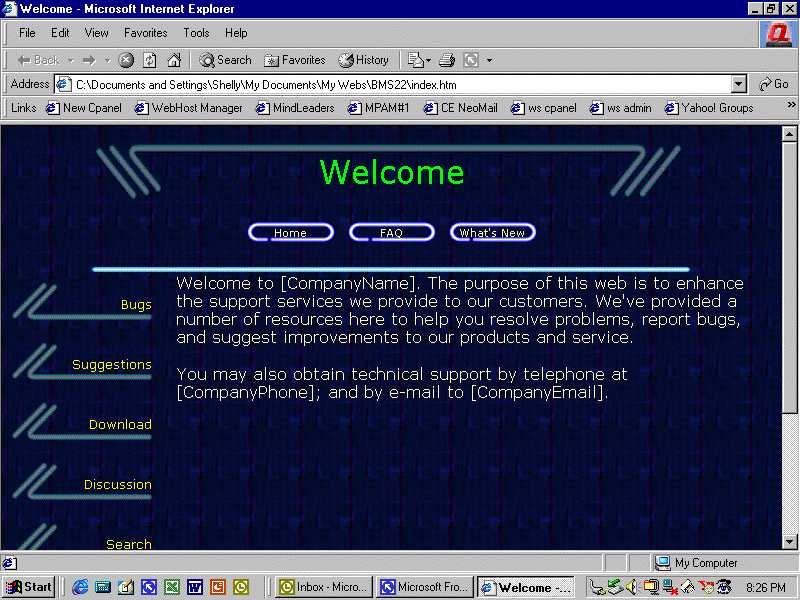Open the WebHost Manager link shortcut
The image size is (800, 600).
188,108
